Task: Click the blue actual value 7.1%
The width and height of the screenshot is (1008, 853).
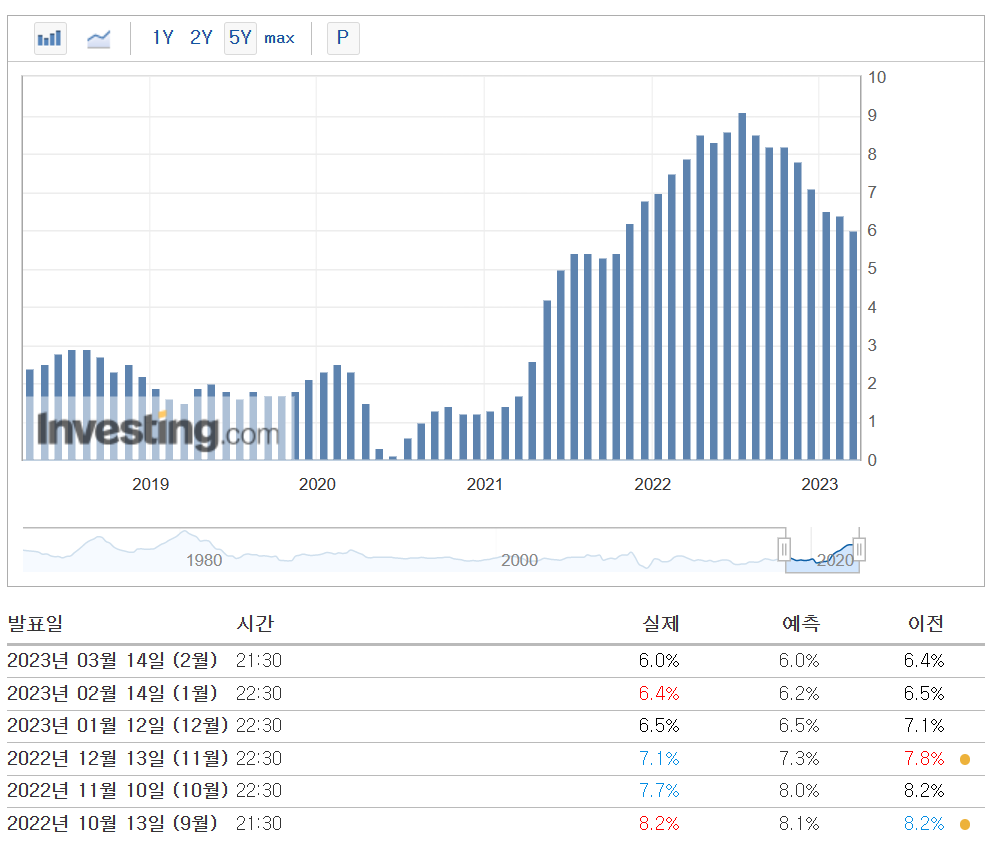Action: click(659, 759)
